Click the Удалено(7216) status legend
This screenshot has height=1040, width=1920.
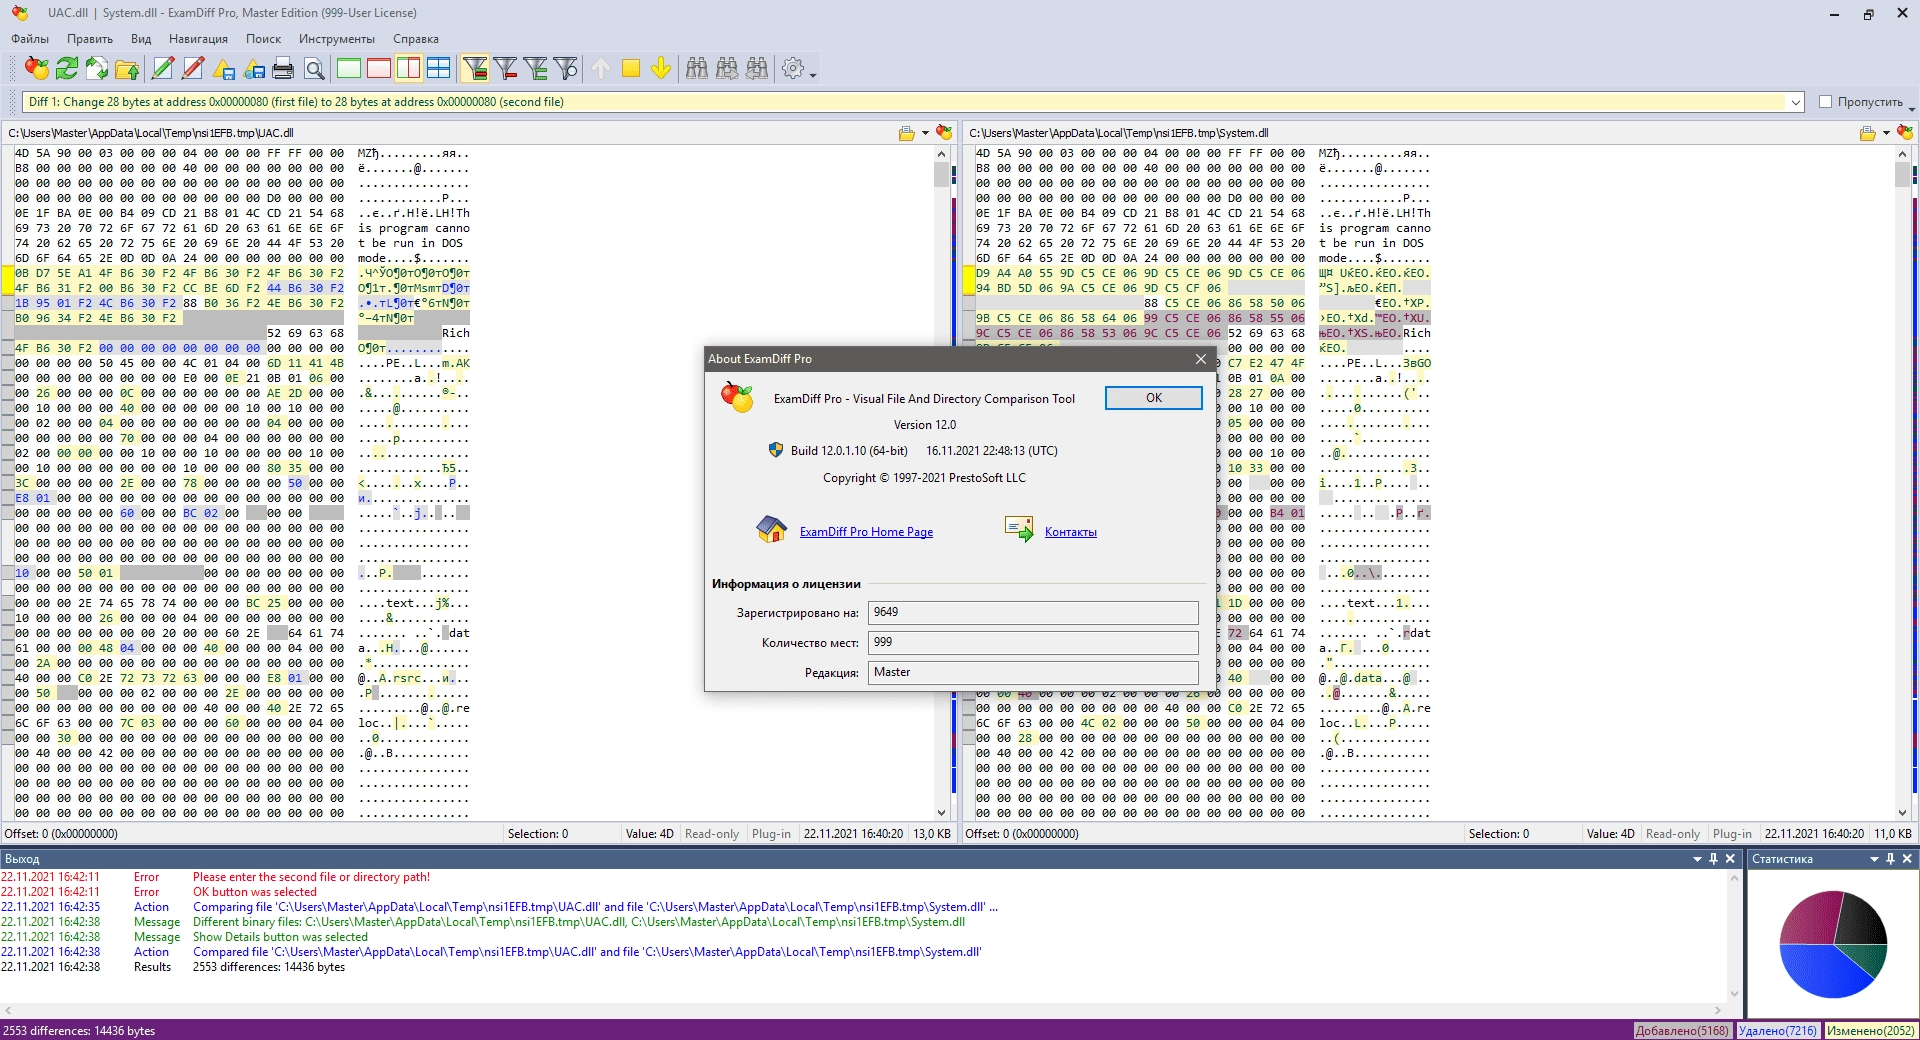point(1778,1030)
